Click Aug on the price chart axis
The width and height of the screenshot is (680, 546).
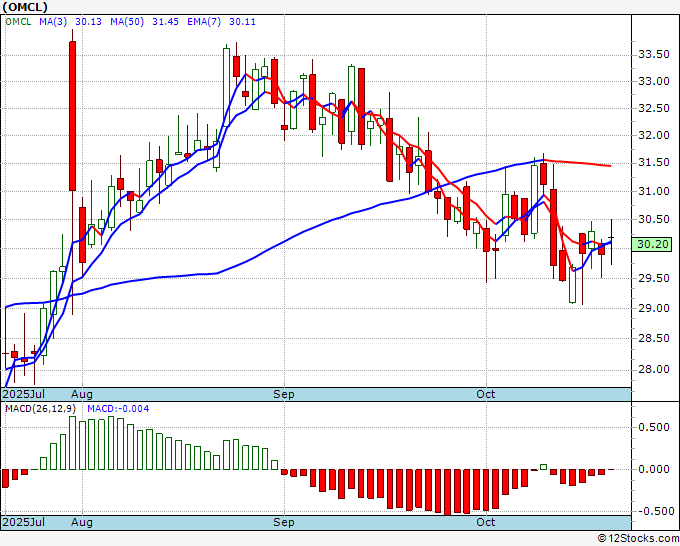(x=82, y=394)
